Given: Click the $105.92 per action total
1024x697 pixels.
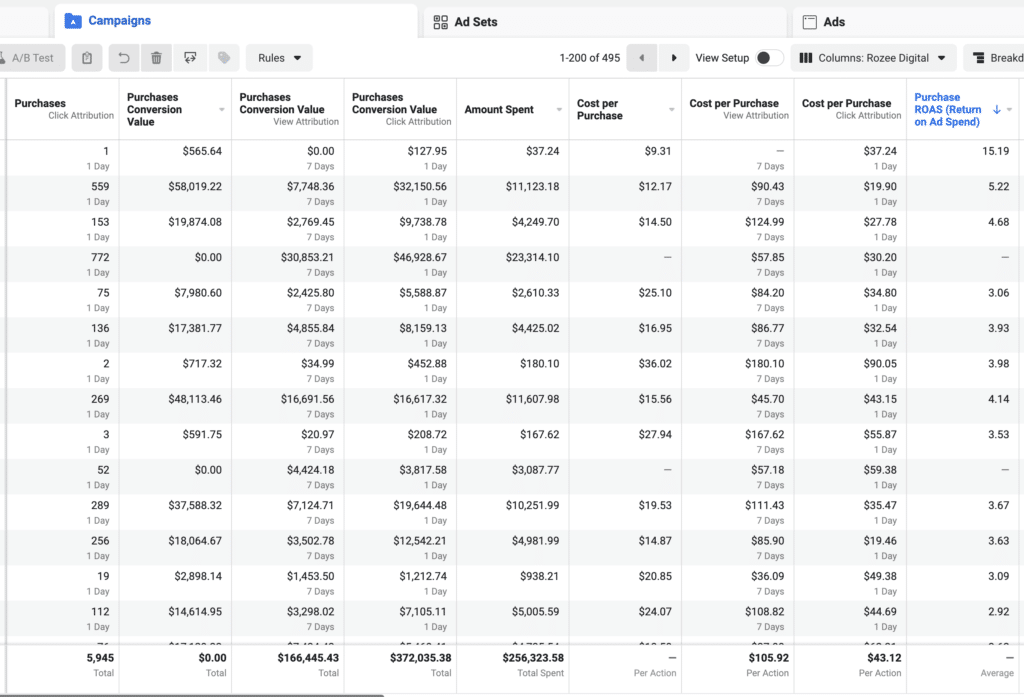Looking at the screenshot, I should point(769,658).
